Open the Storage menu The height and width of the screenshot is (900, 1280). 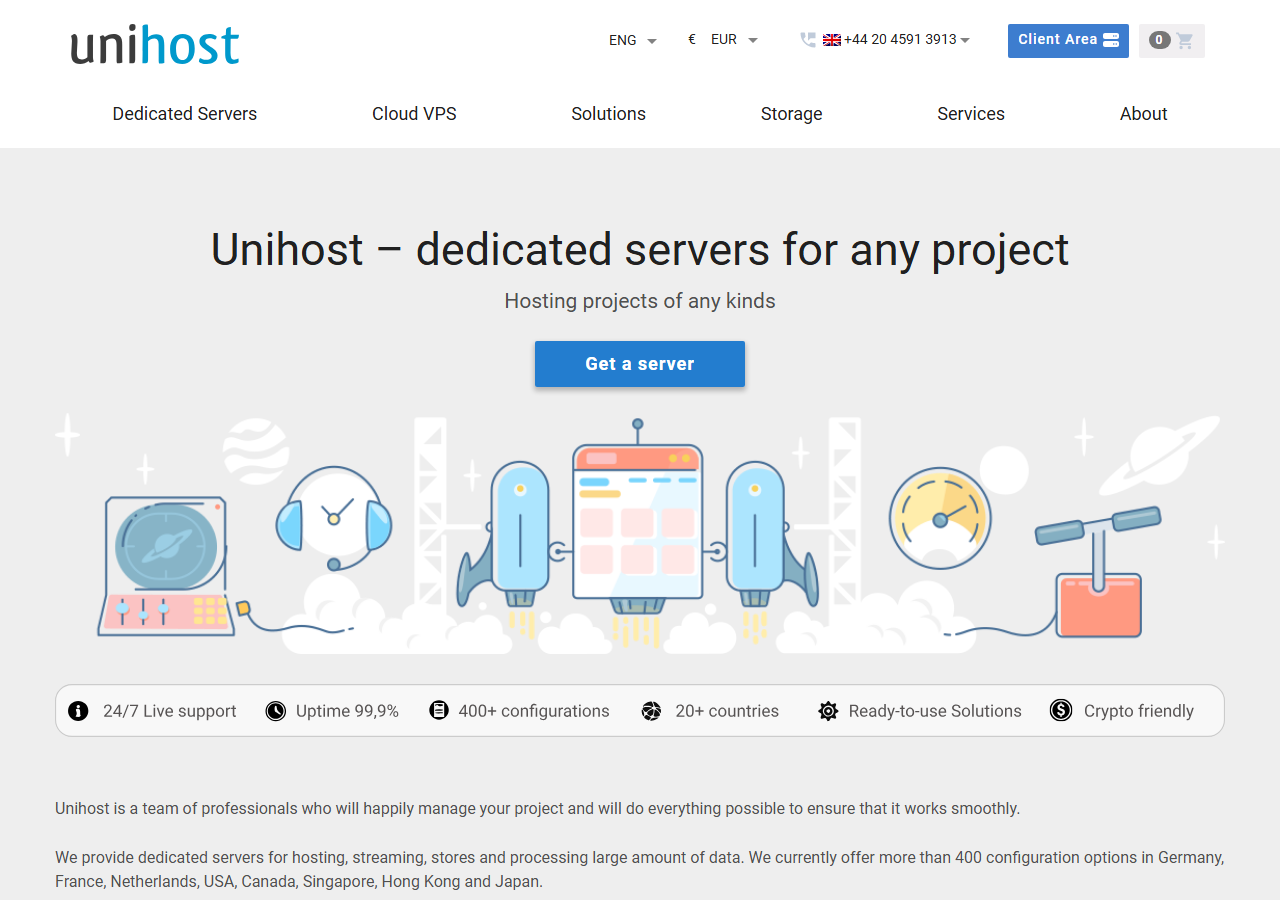pos(792,114)
